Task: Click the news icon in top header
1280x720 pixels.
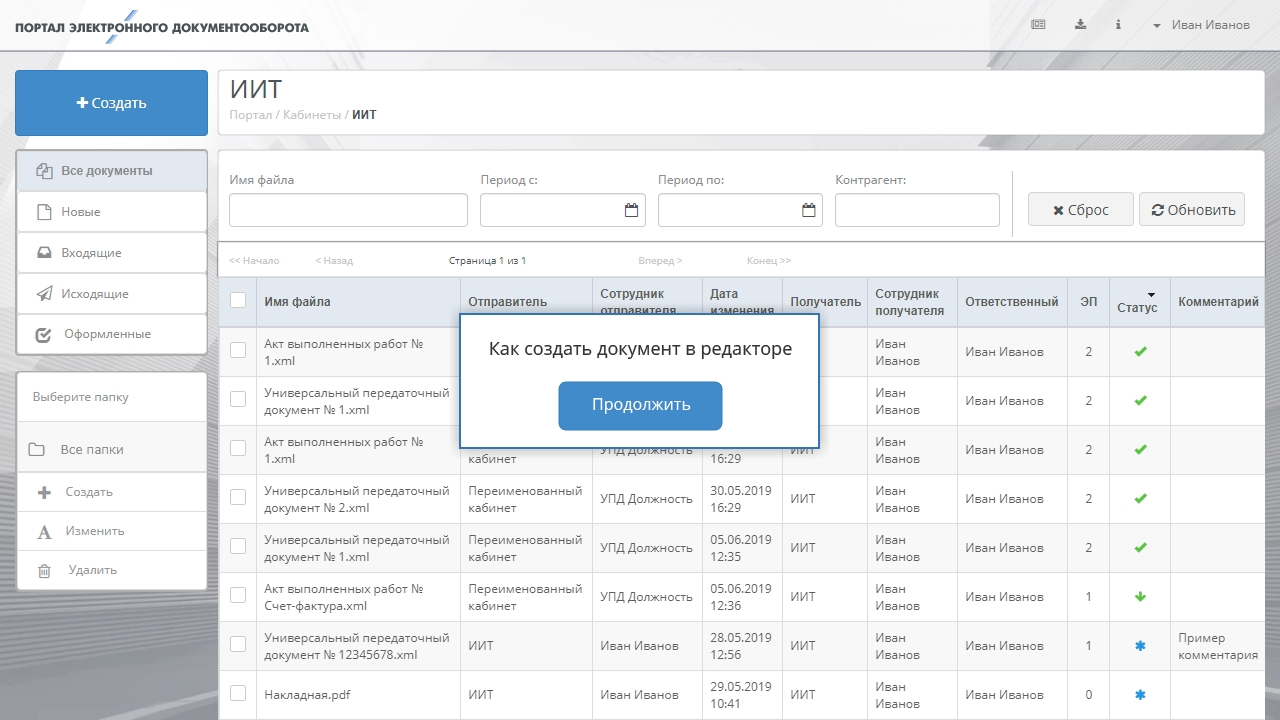Action: (1038, 25)
